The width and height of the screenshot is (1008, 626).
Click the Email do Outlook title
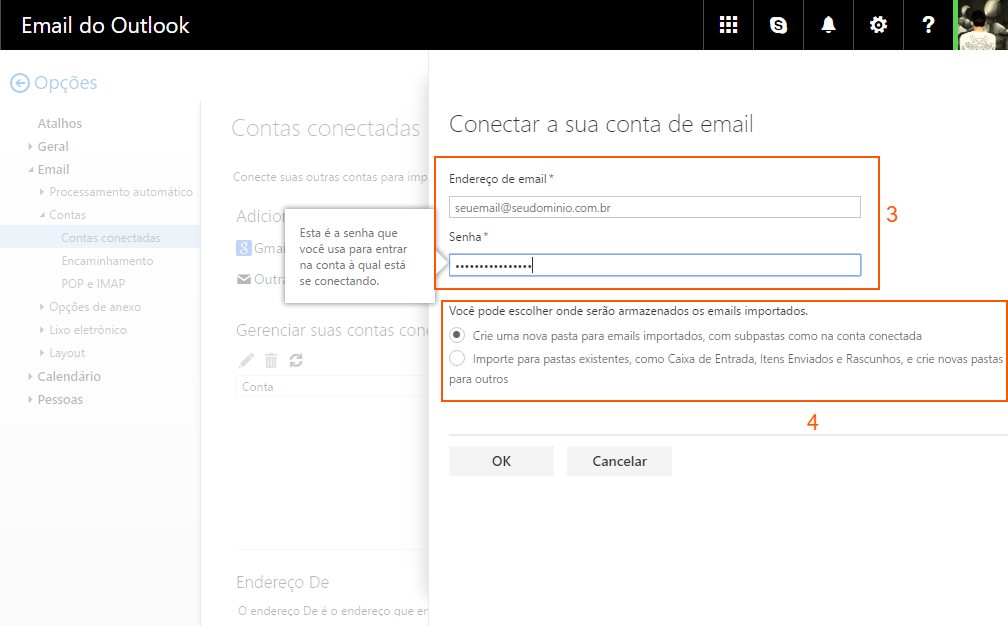click(105, 26)
